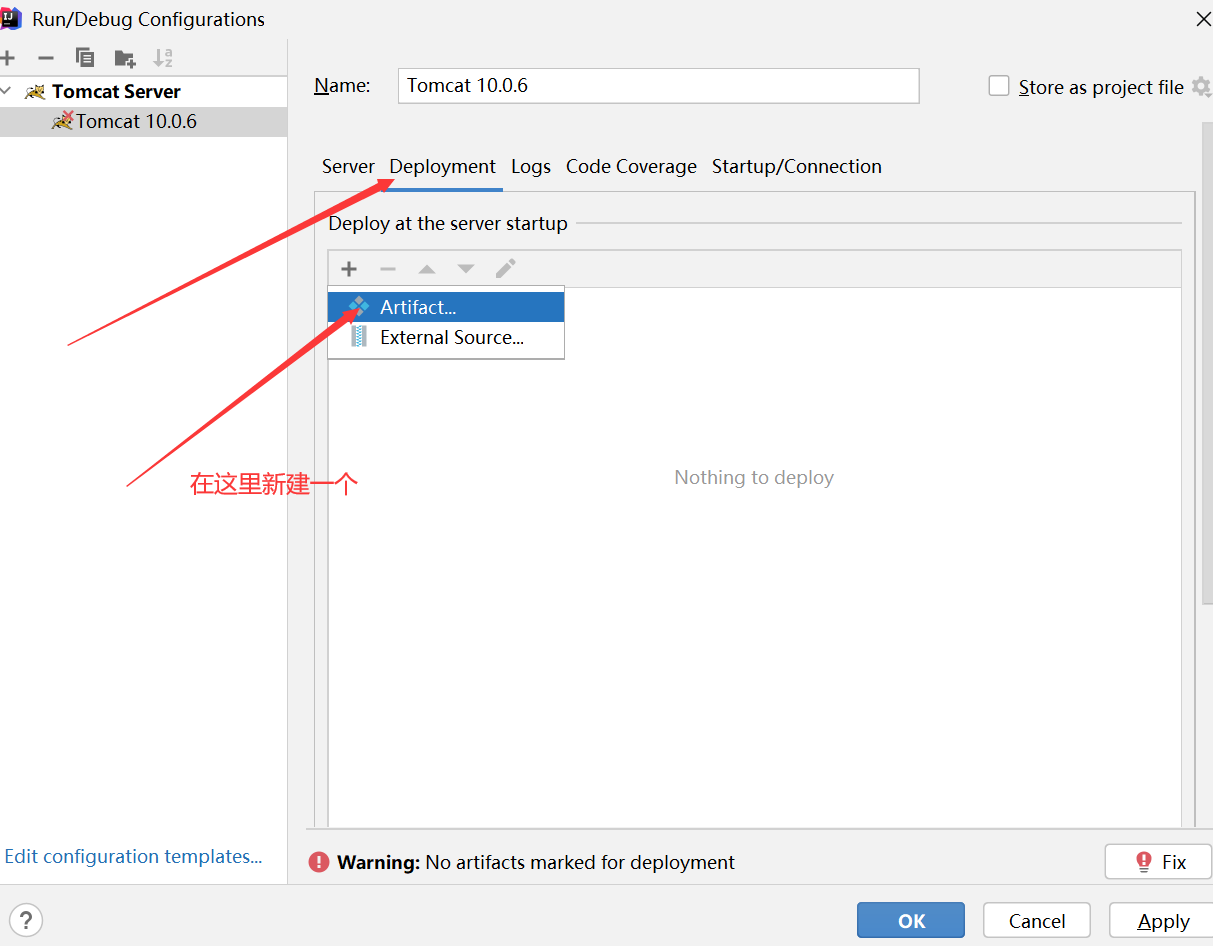Screen dimensions: 1213x946
Task: Open help with question mark button
Action: (x=26, y=920)
